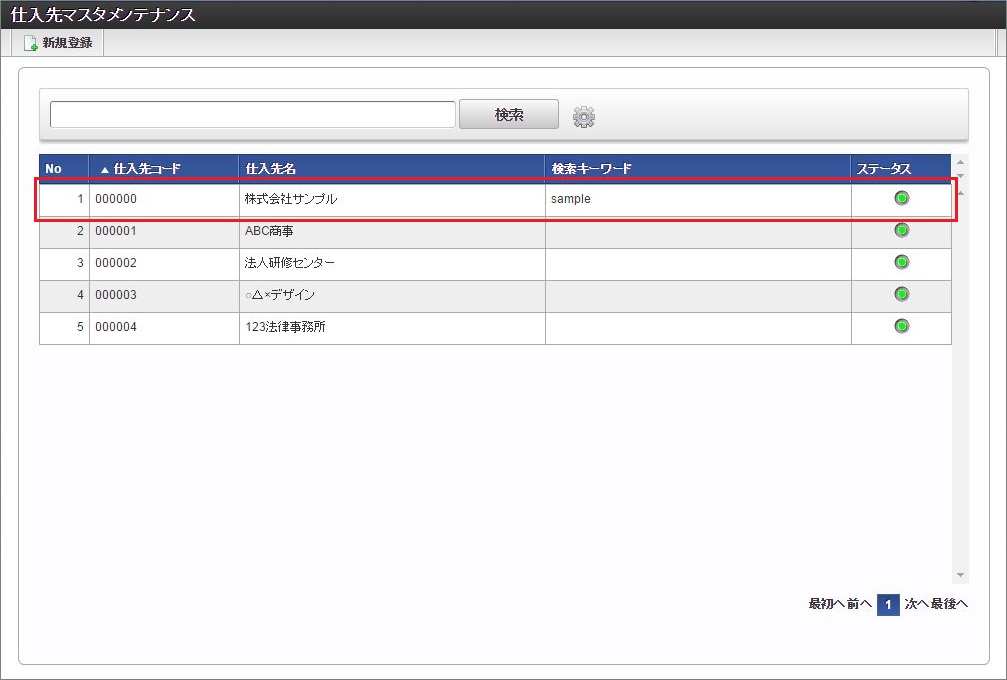This screenshot has height=680, width=1007.
Task: Click the keyword search input field
Action: 250,114
